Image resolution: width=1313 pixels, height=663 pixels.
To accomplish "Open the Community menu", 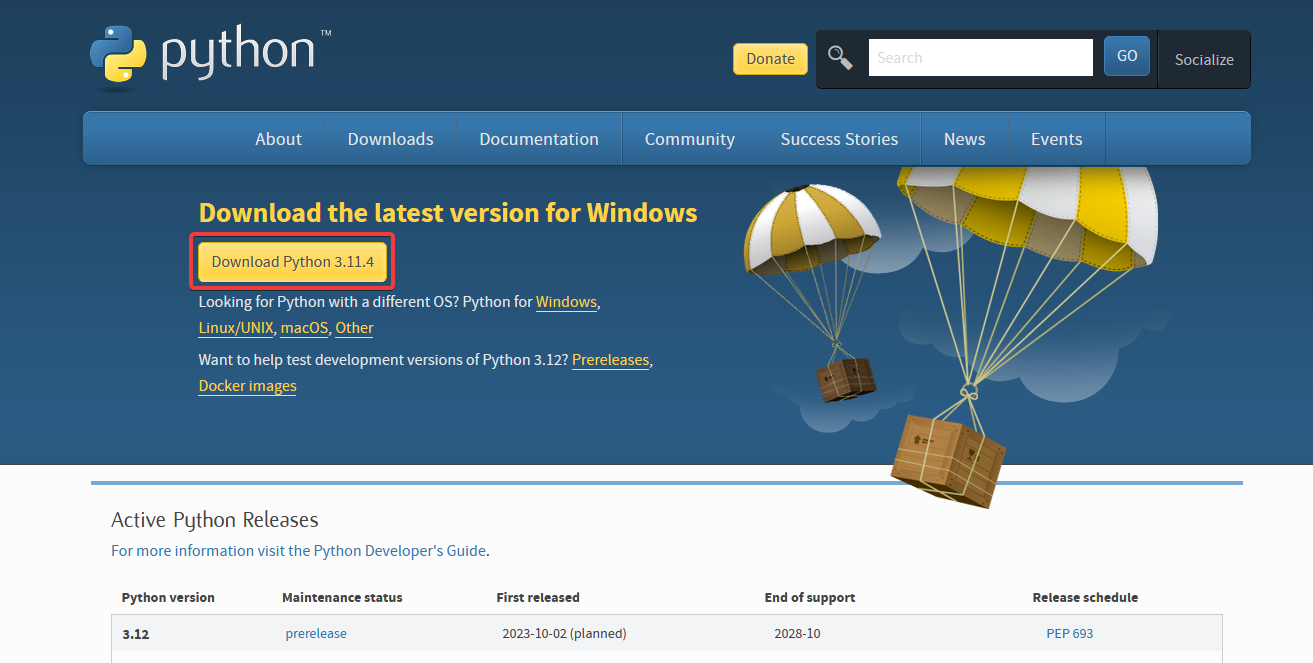I will tap(689, 138).
